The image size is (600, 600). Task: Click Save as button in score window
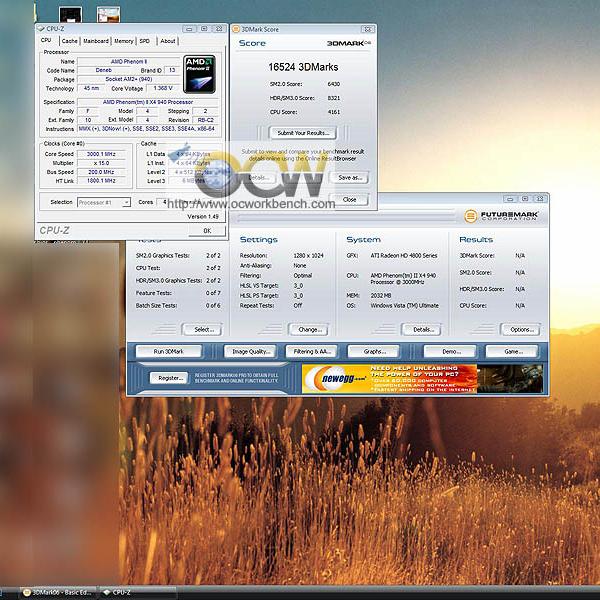click(x=350, y=178)
